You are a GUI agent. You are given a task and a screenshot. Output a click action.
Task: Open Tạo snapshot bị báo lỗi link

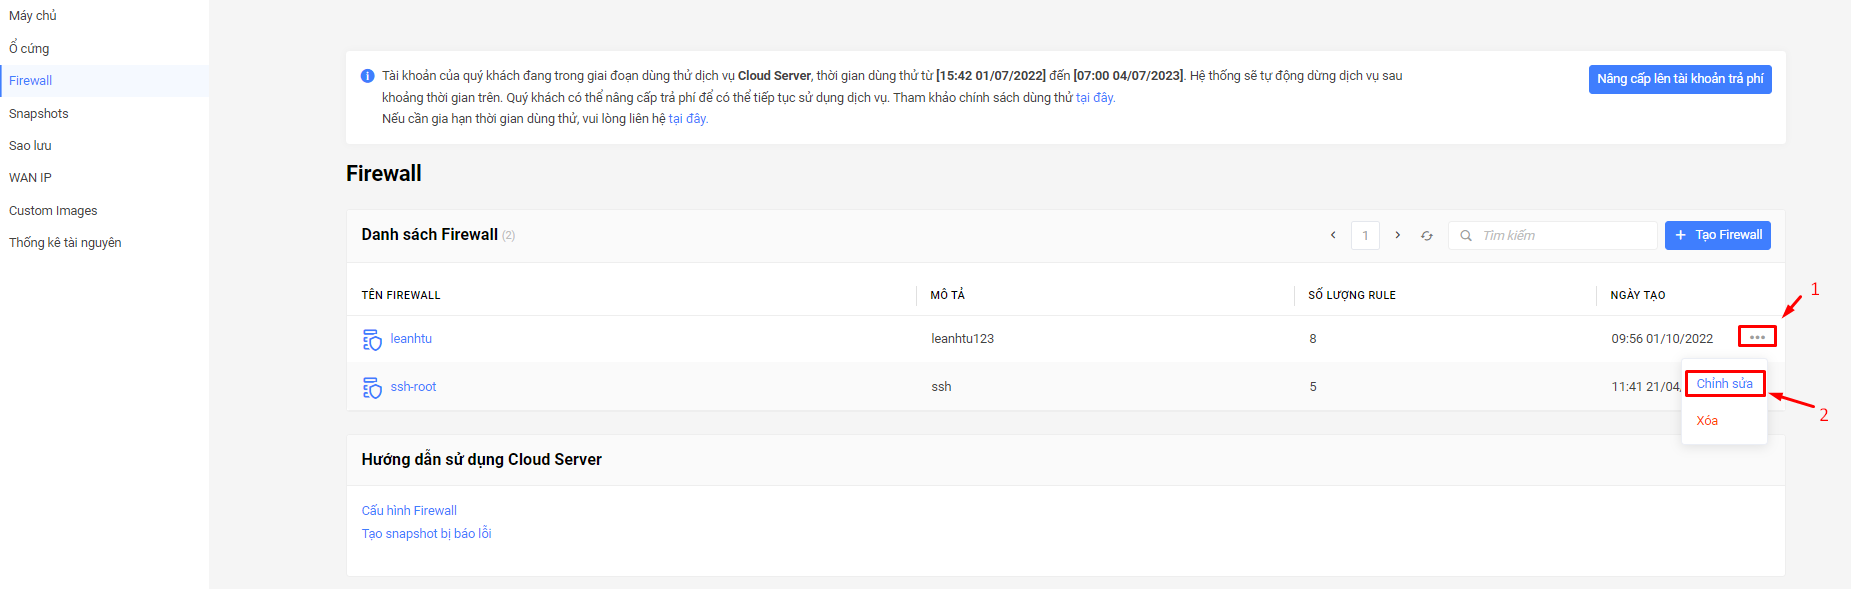click(427, 534)
